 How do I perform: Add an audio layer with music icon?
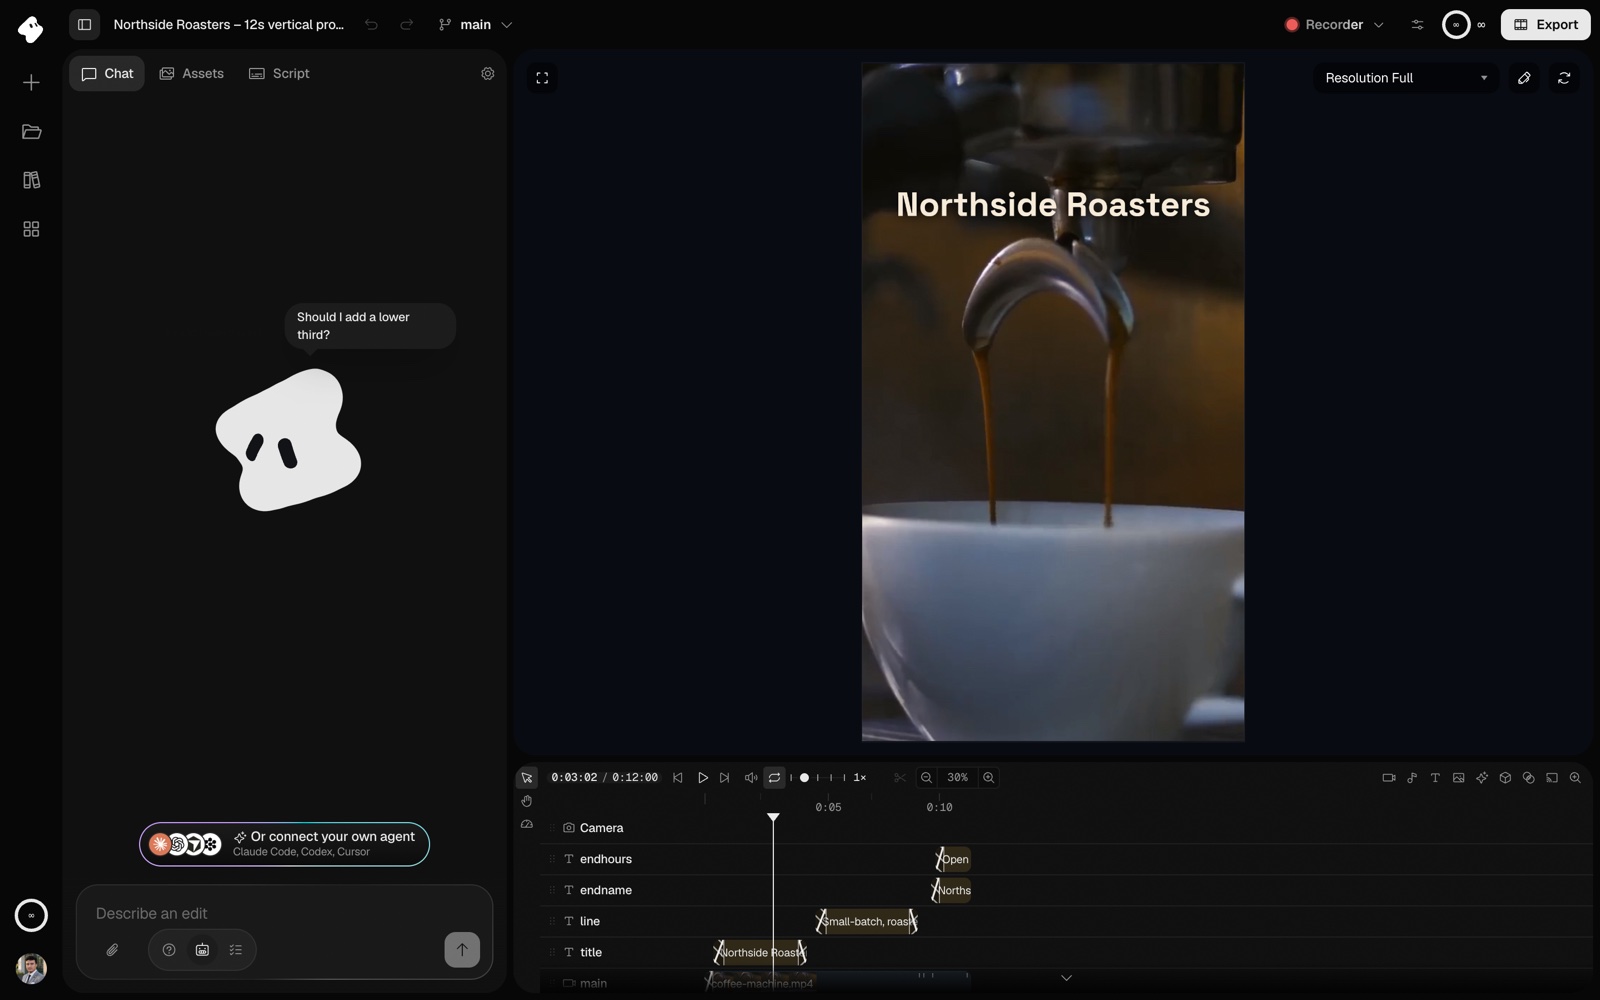pos(1412,778)
